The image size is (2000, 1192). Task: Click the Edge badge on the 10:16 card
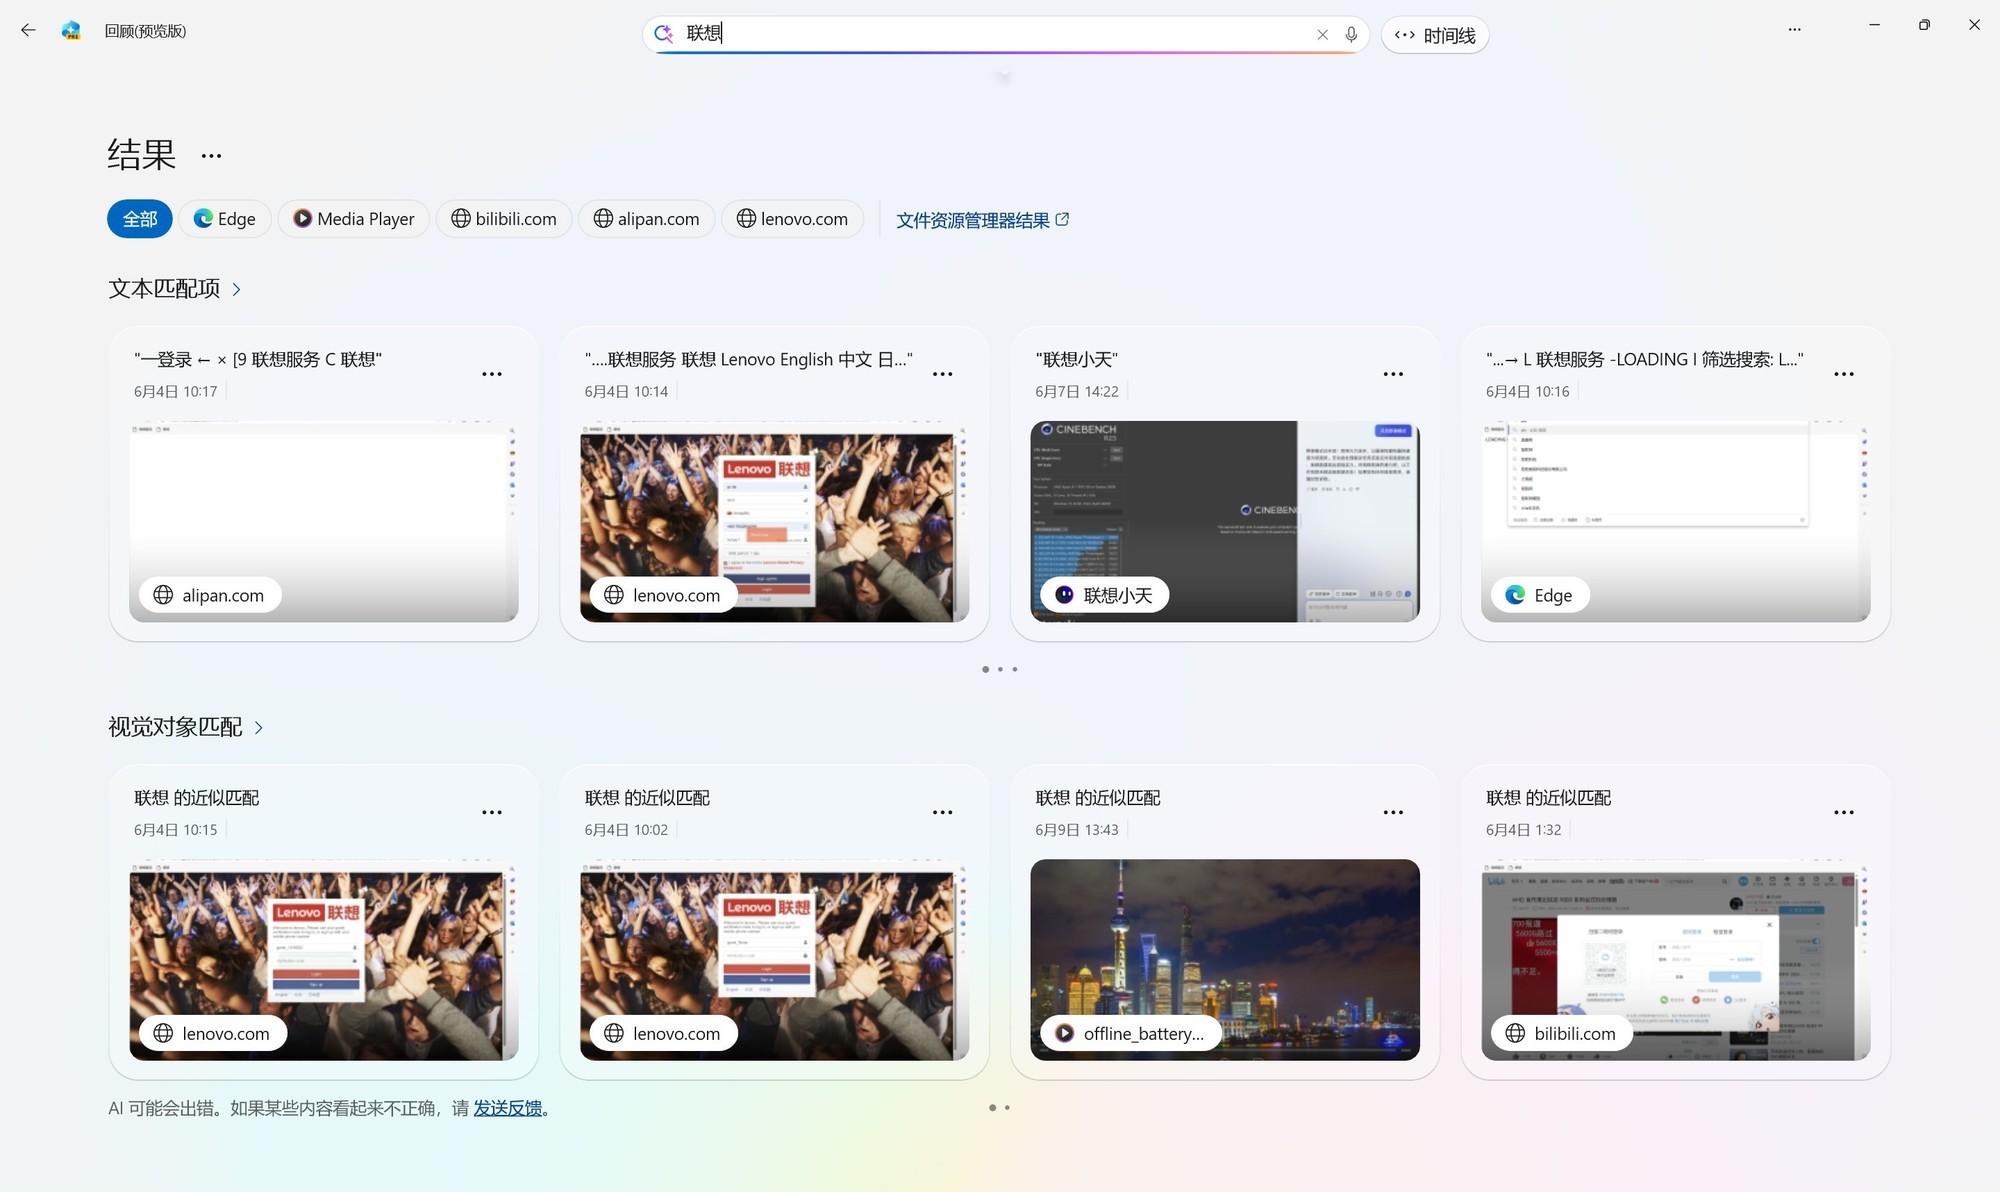[1541, 595]
